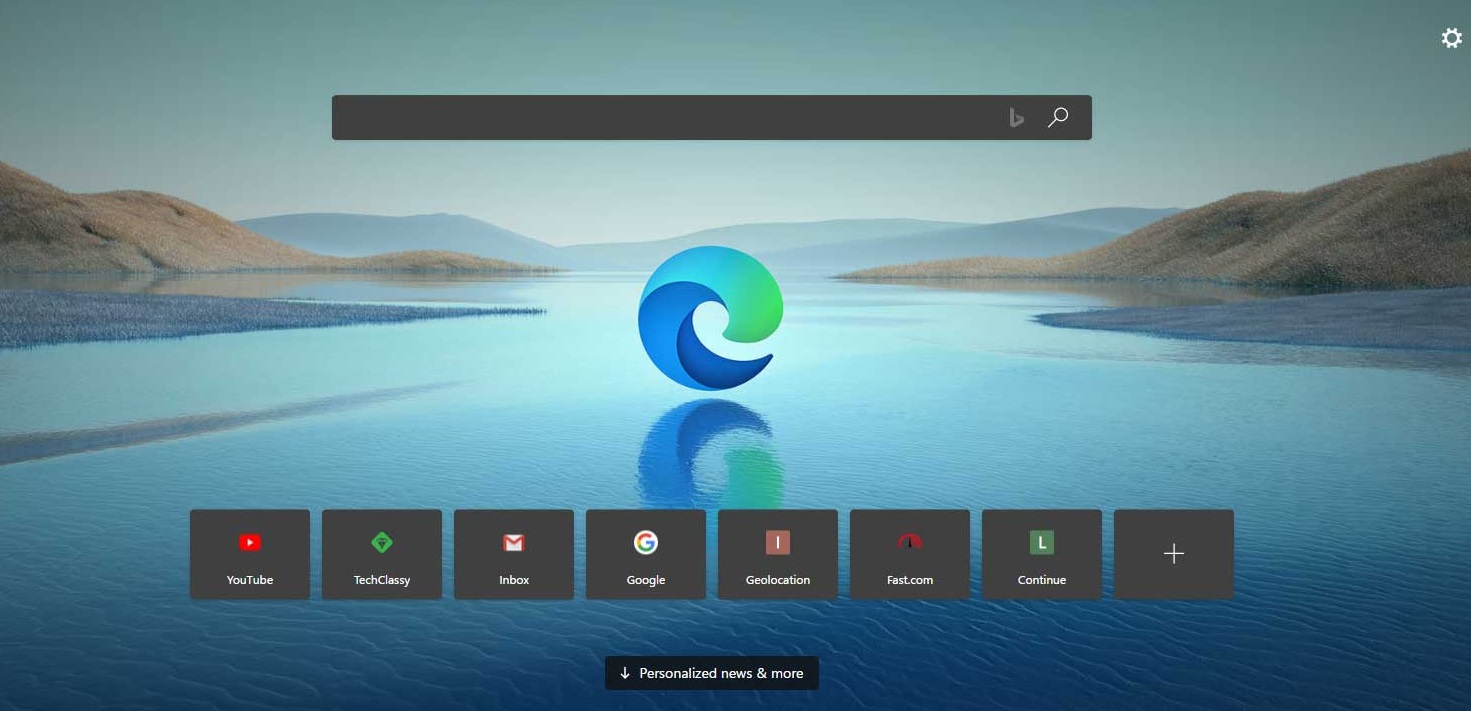Click the colorful Google G icon
1471x711 pixels.
coord(646,542)
